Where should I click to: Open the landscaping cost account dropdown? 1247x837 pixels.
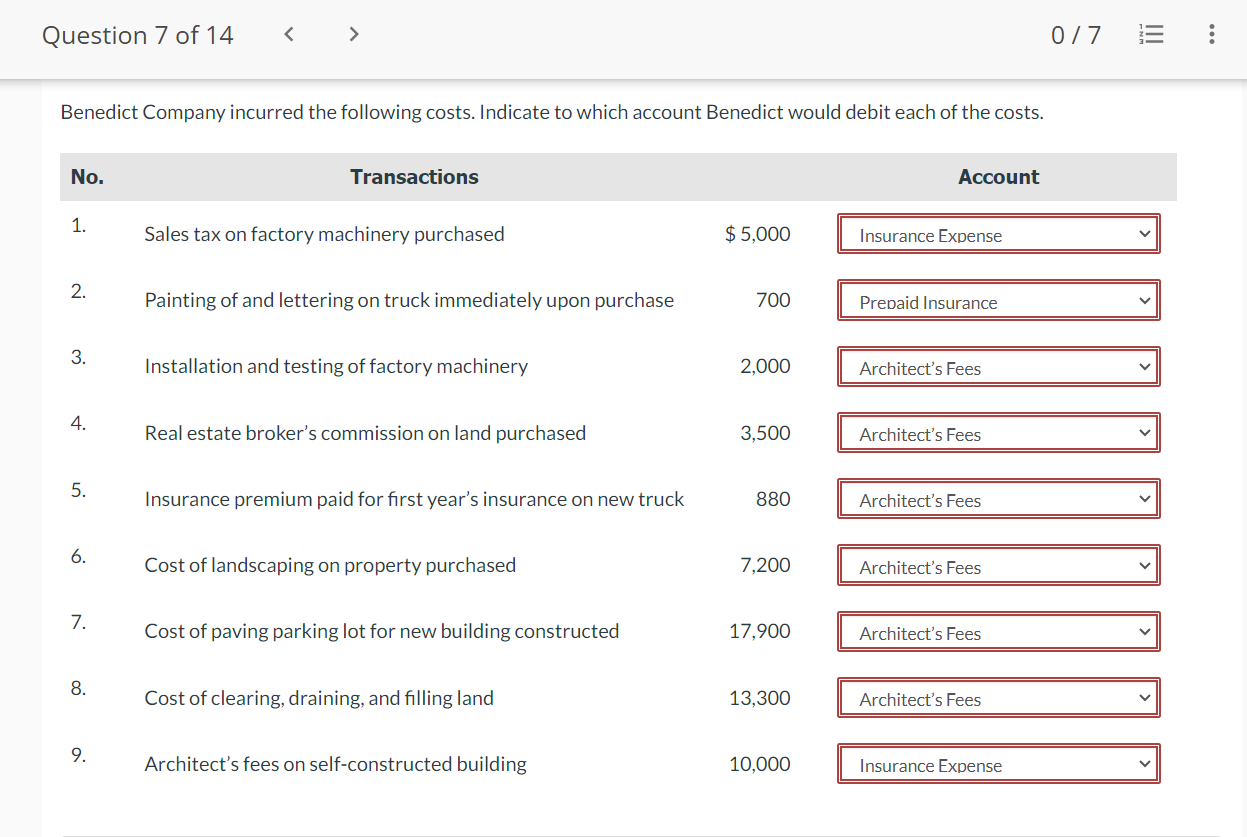click(998, 565)
